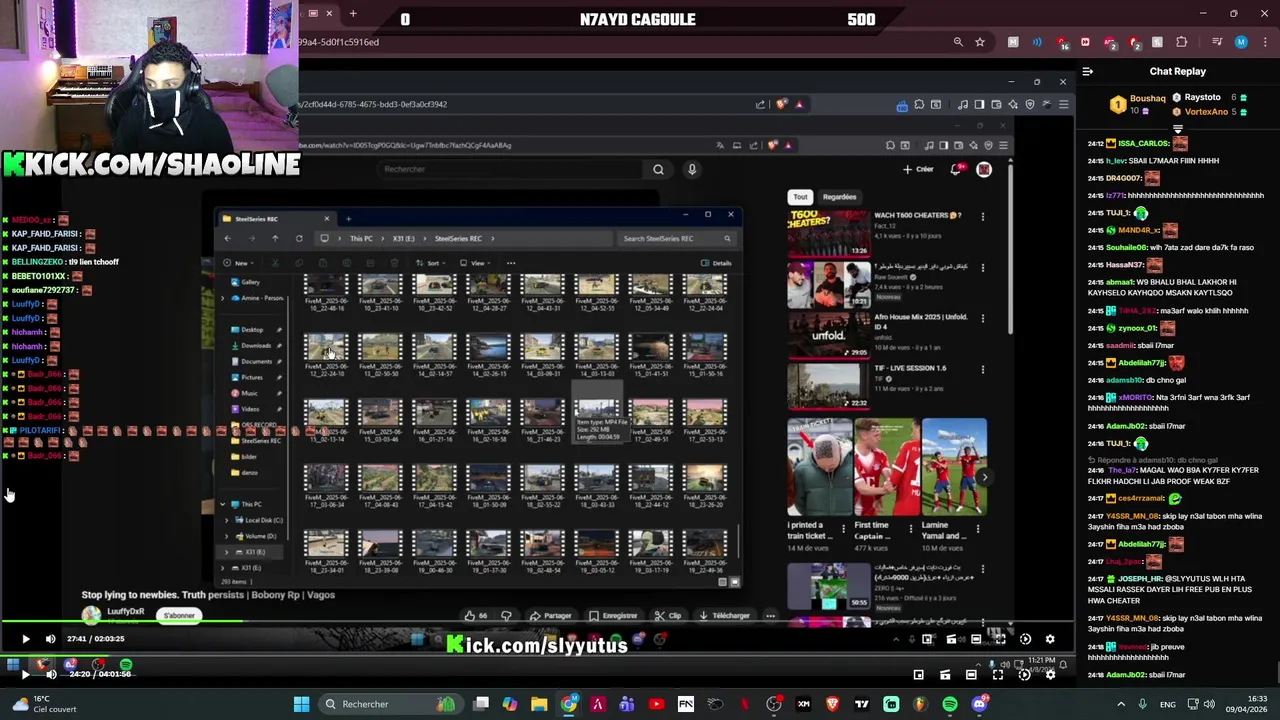This screenshot has height=720, width=1280.
Task: Click the Télécharger download button
Action: [x=724, y=616]
